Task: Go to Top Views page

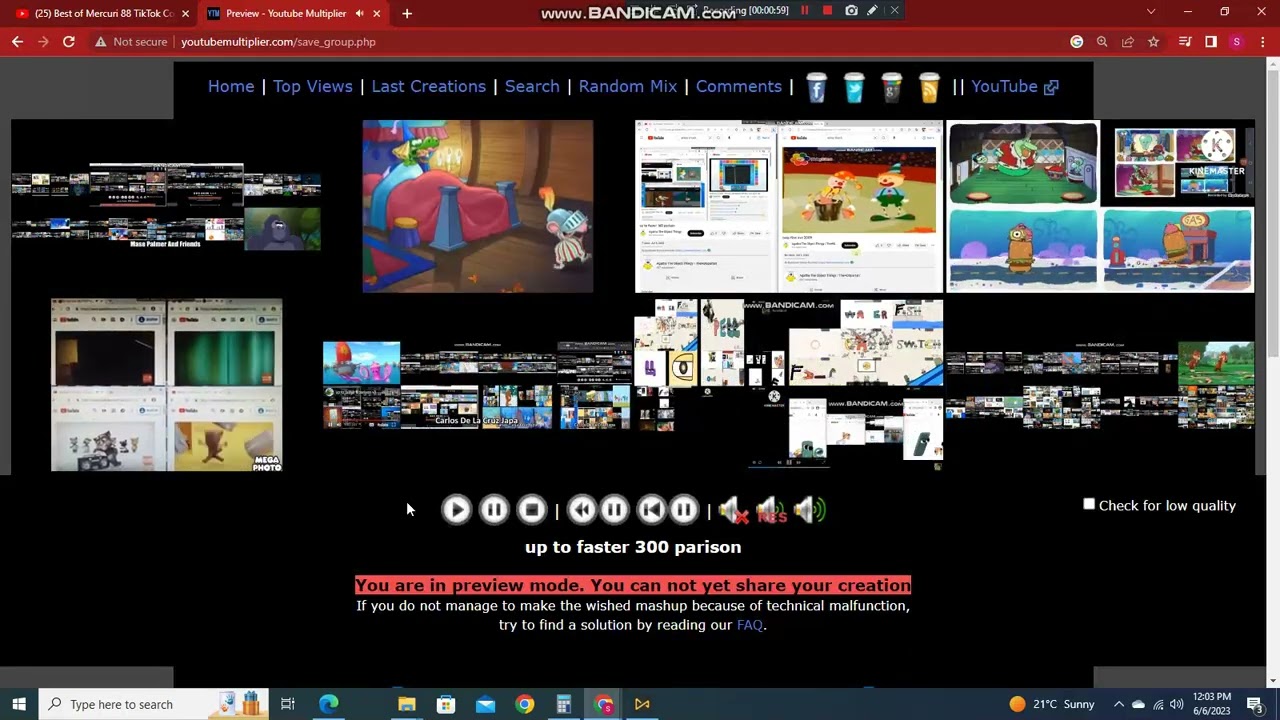Action: [x=313, y=86]
